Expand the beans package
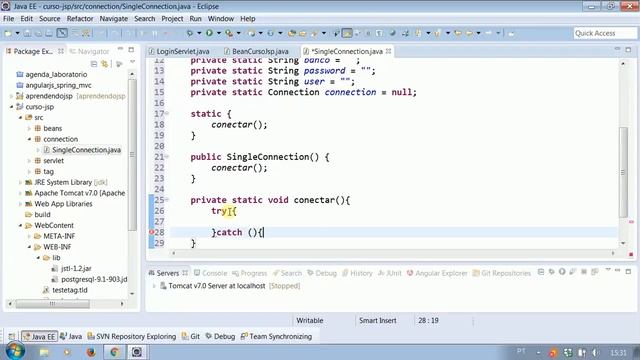 29,129
